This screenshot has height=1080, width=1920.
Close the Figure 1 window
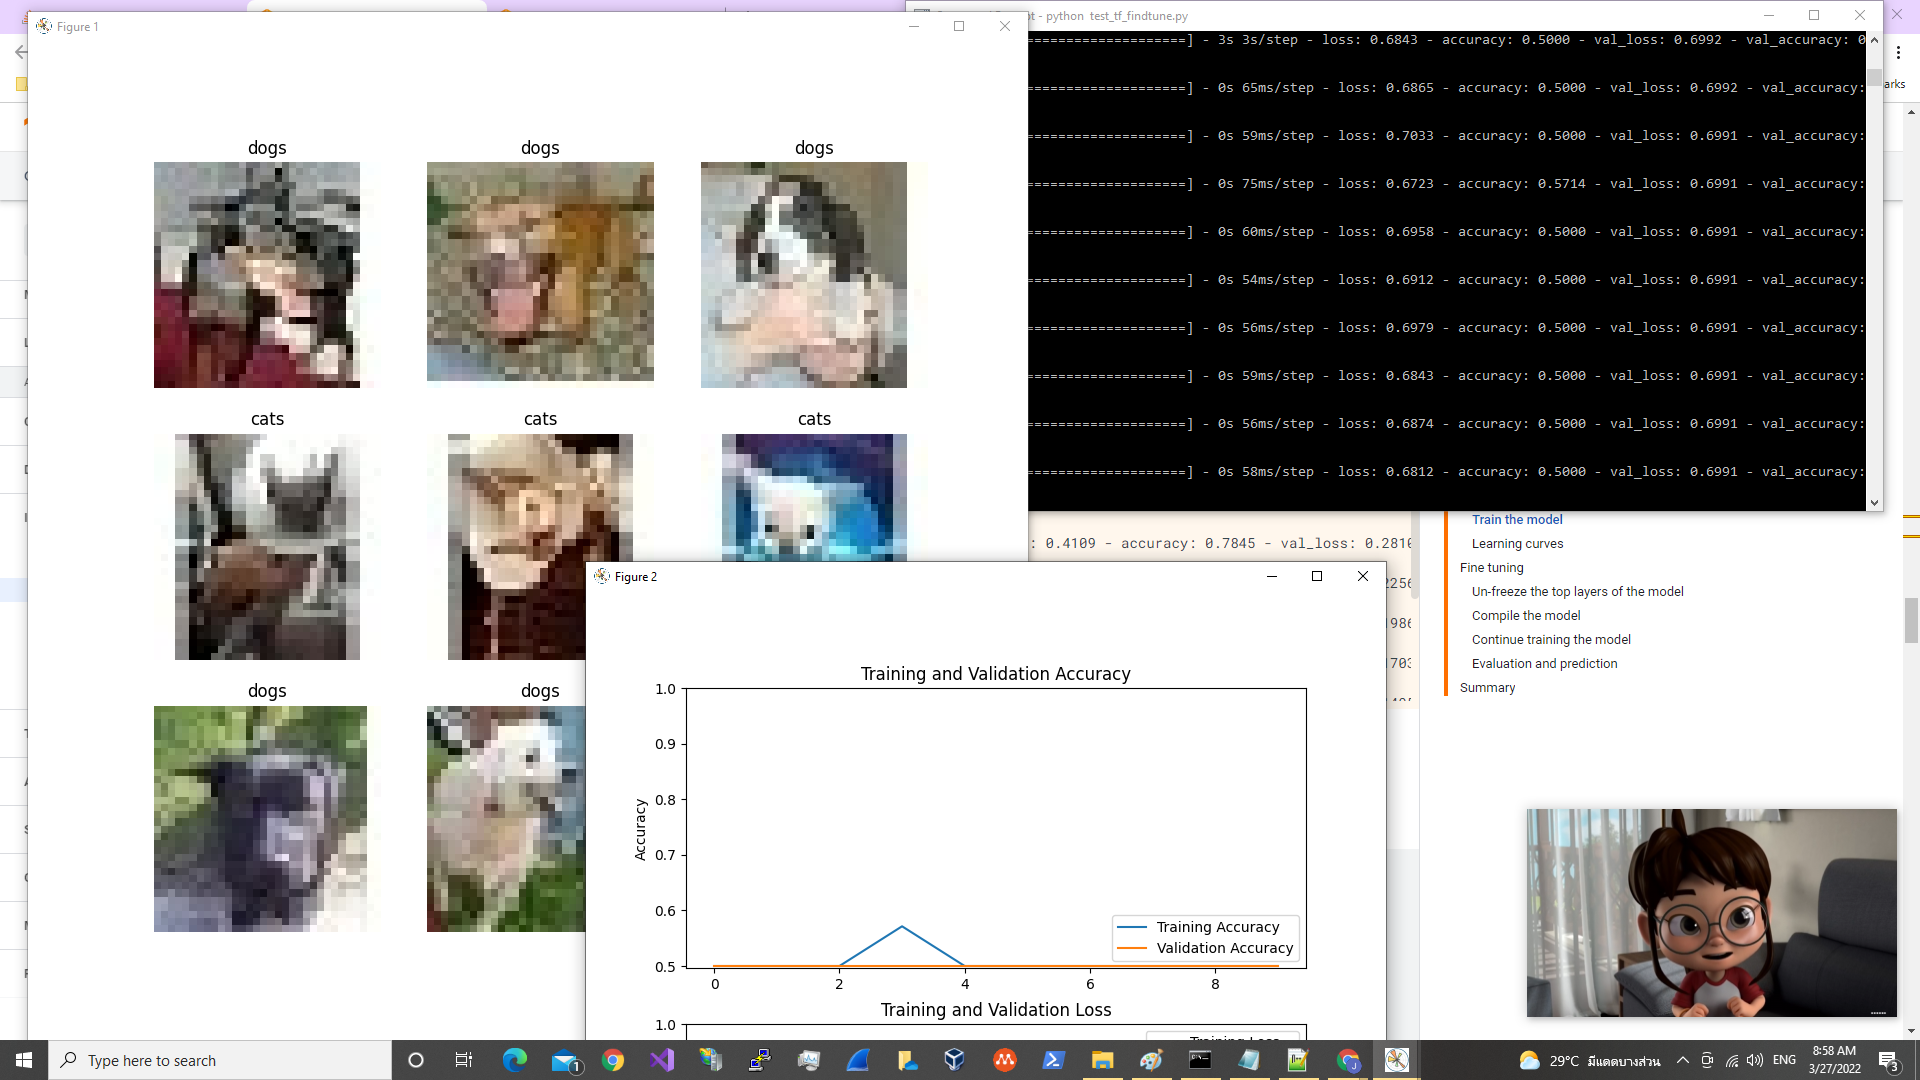(x=1005, y=26)
